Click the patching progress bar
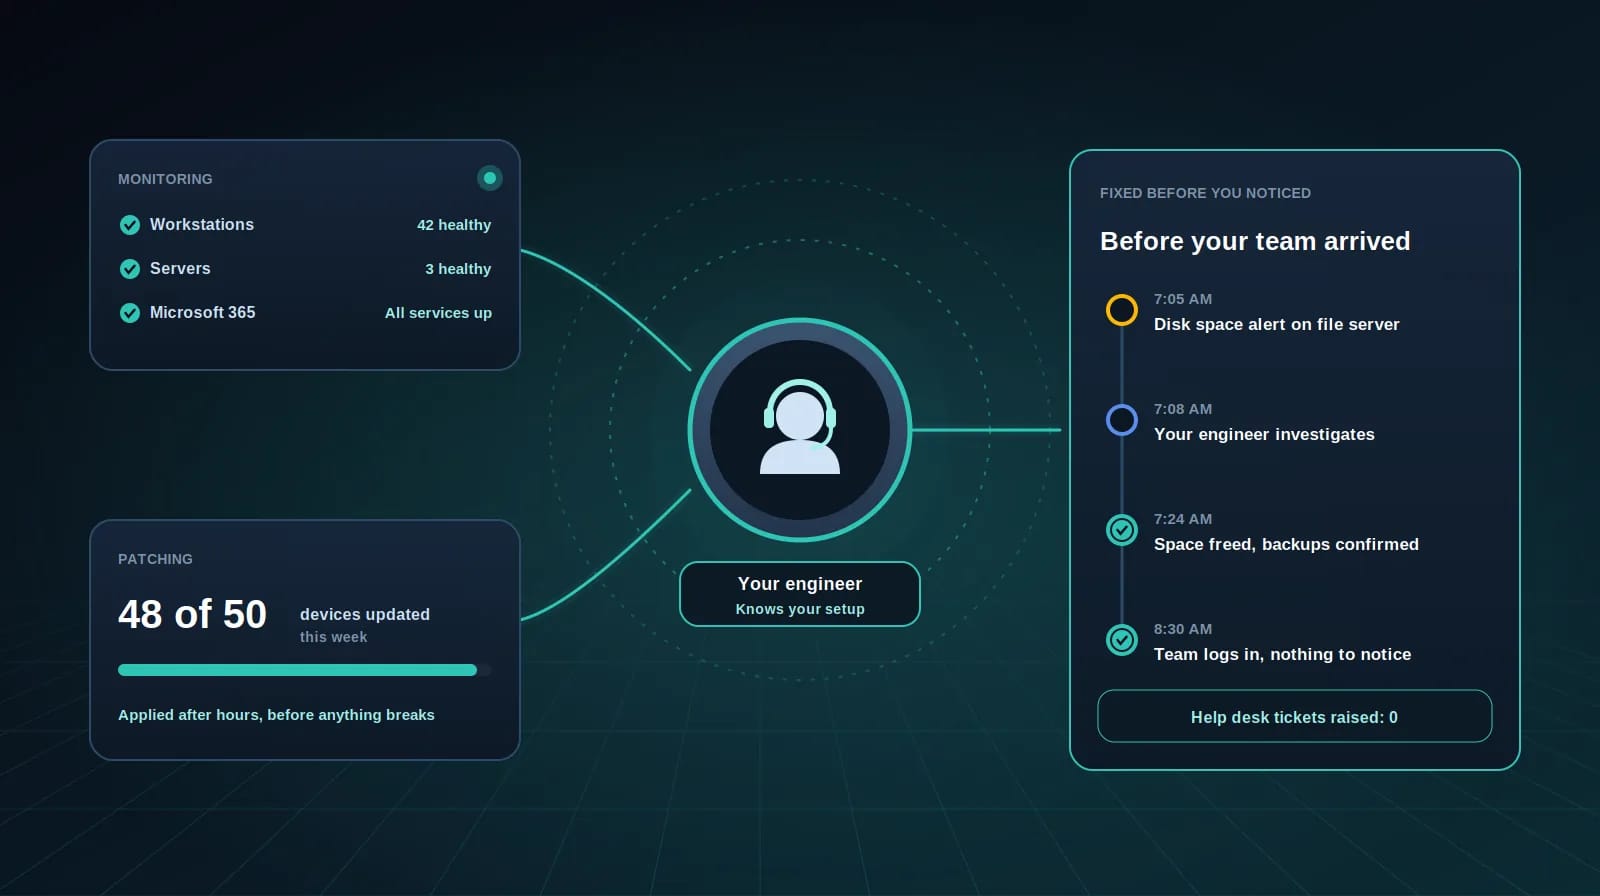The height and width of the screenshot is (896, 1600). coord(305,670)
